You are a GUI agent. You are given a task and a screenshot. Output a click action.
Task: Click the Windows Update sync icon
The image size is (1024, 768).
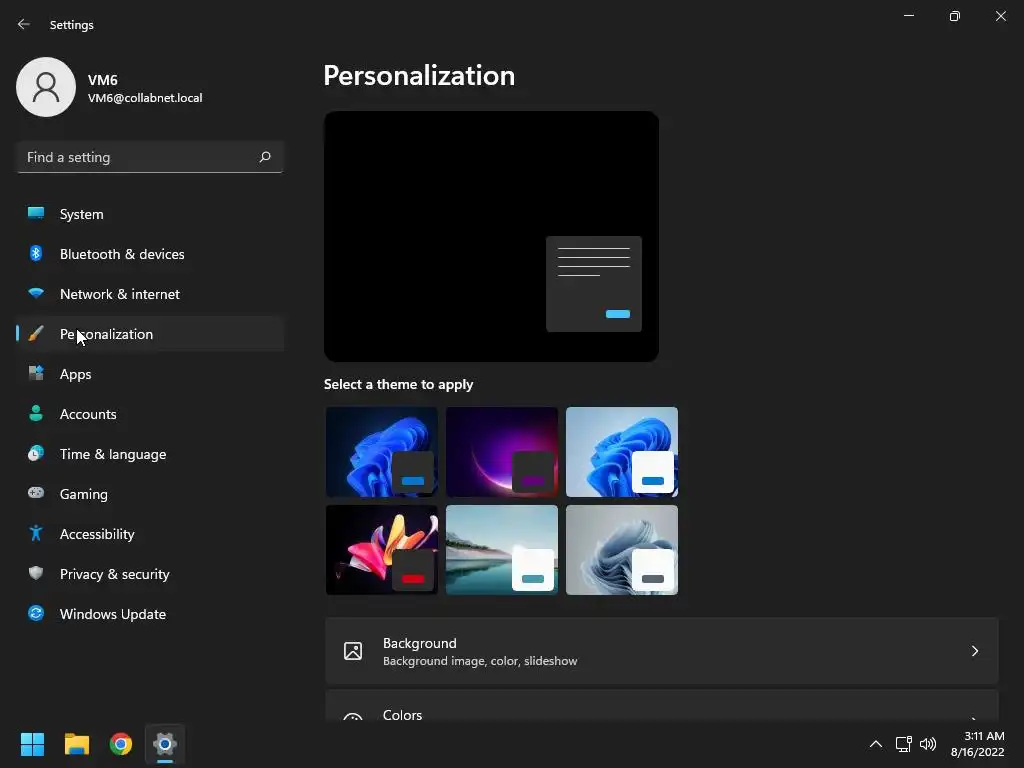coord(36,613)
